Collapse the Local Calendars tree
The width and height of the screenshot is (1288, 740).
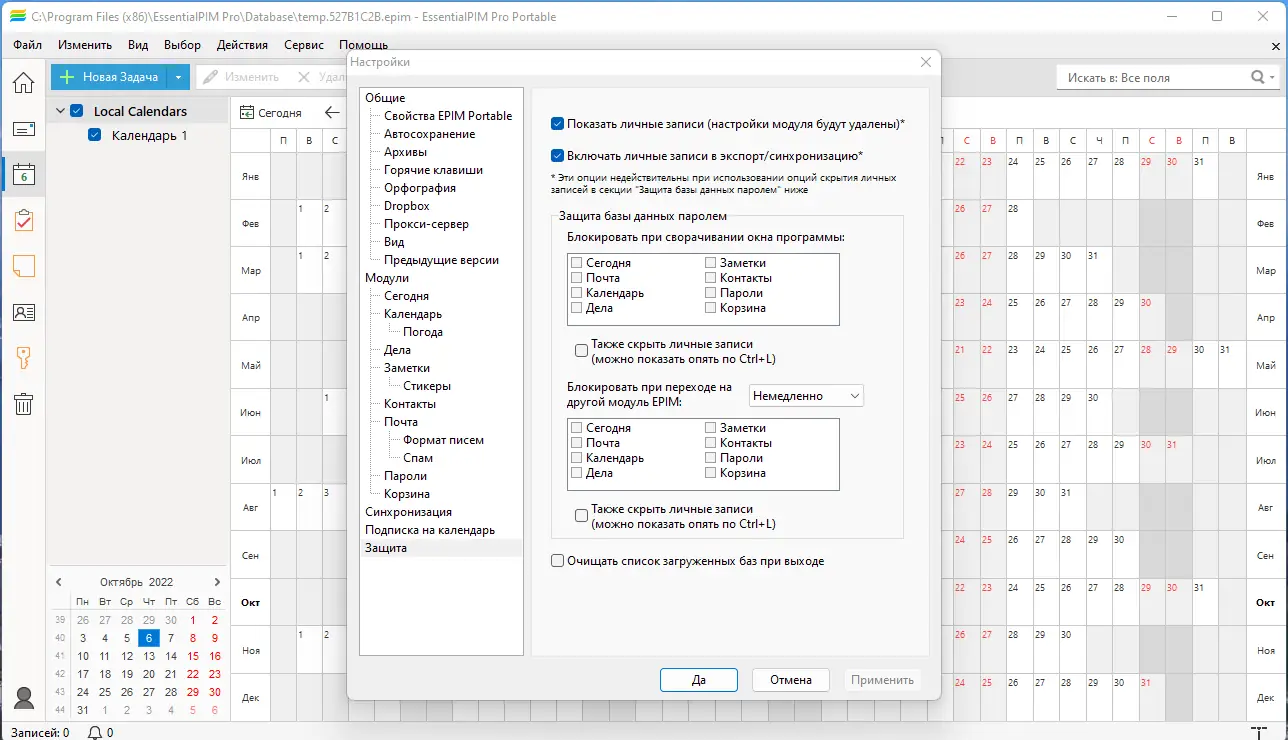pos(60,111)
